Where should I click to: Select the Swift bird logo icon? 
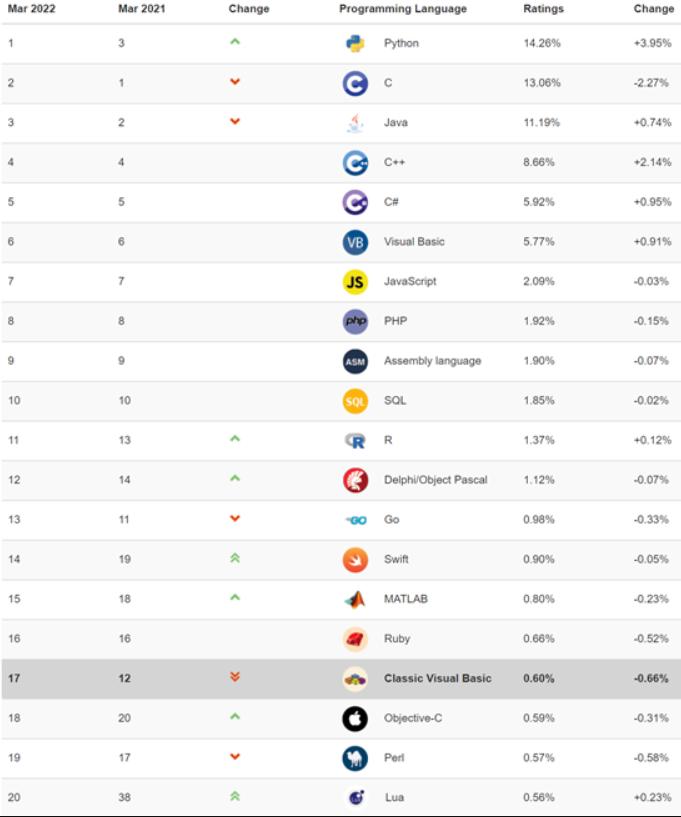tap(355, 560)
